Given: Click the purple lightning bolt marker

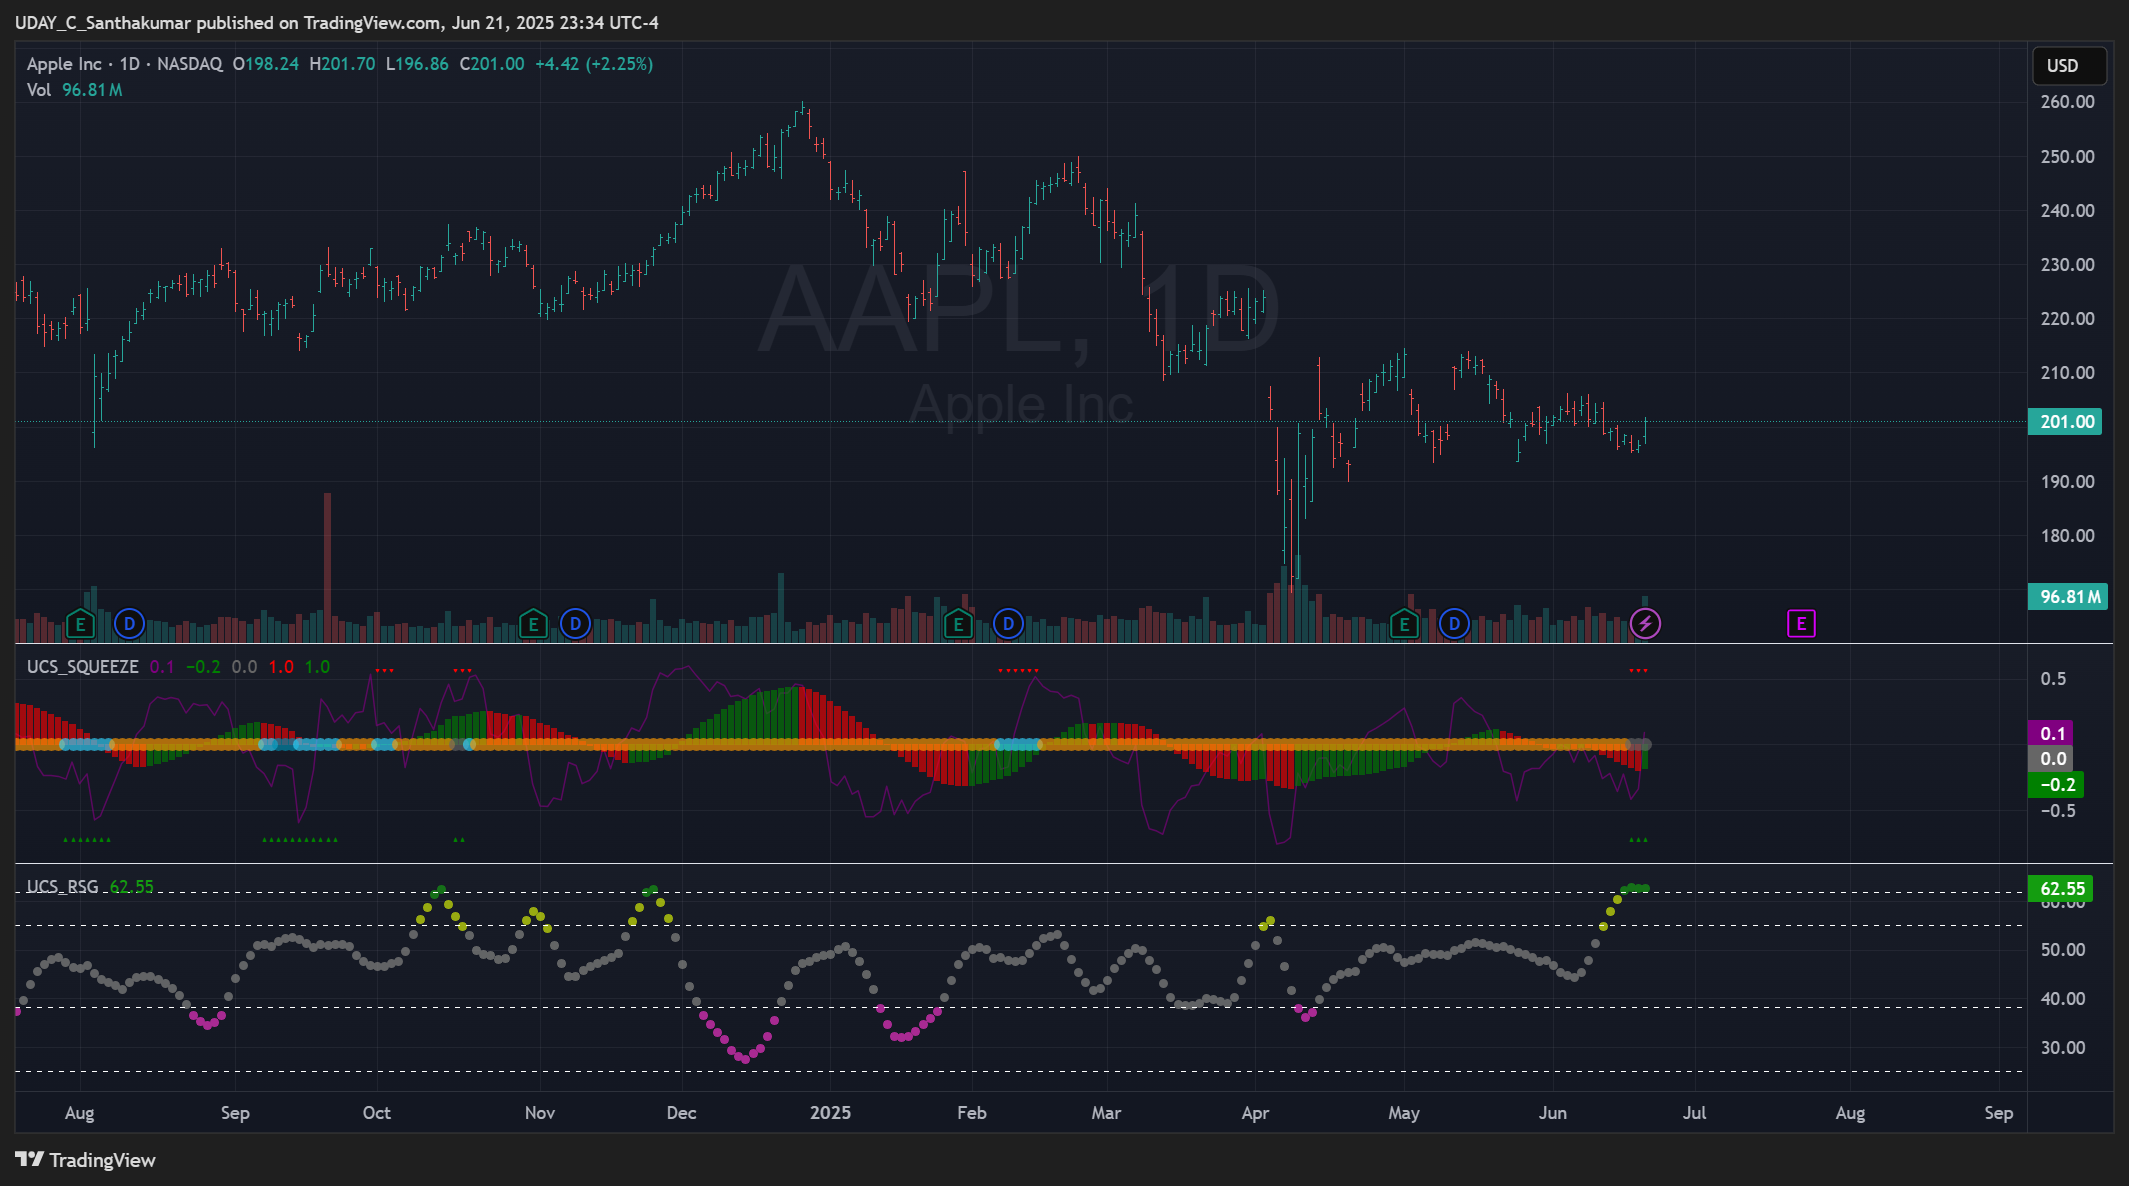Looking at the screenshot, I should [1645, 624].
